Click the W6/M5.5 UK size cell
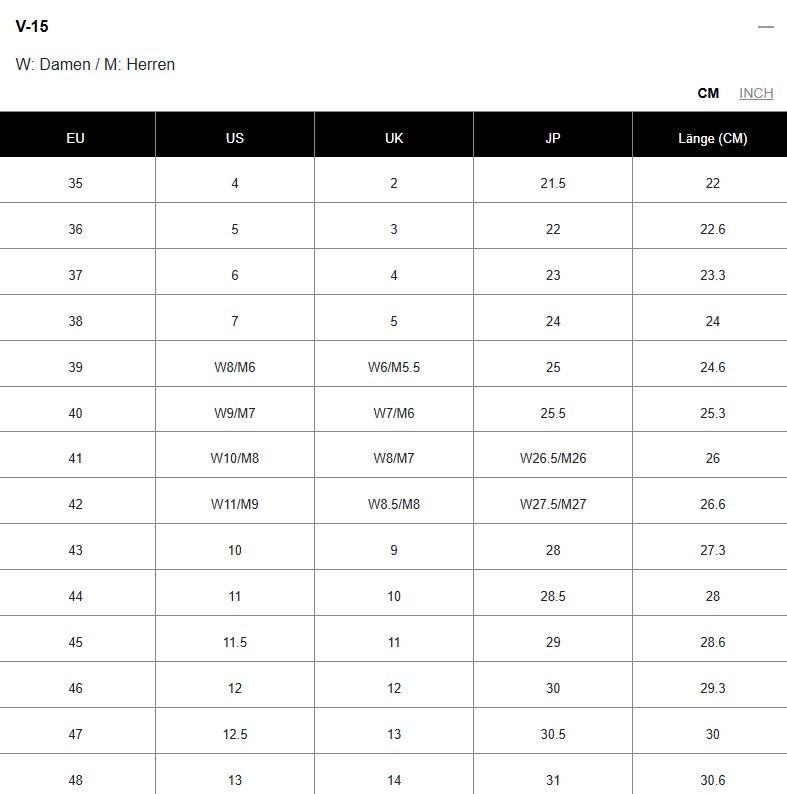Image resolution: width=787 pixels, height=794 pixels. [394, 367]
